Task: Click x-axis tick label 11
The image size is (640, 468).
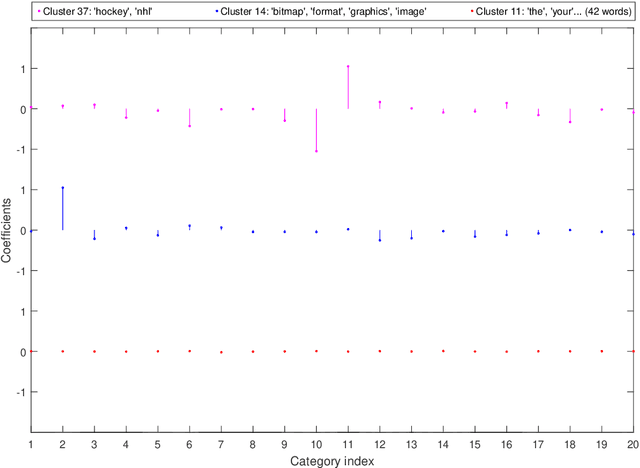Action: click(348, 443)
